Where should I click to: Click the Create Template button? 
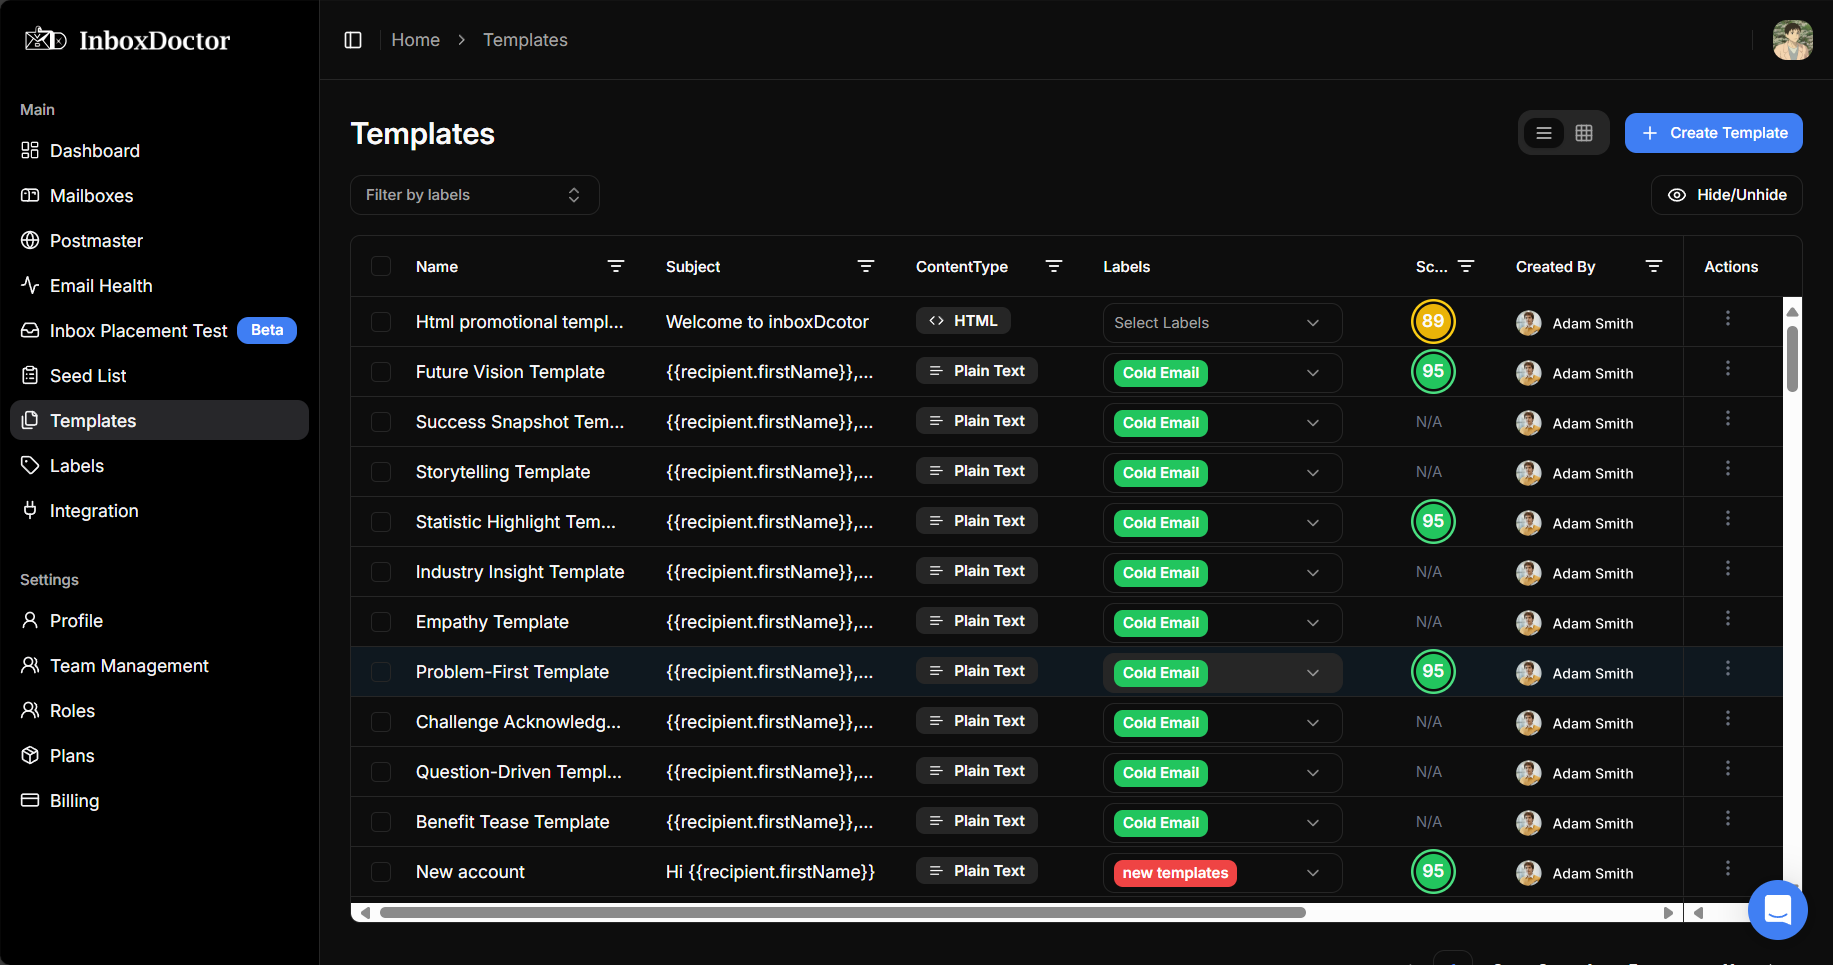click(x=1713, y=133)
